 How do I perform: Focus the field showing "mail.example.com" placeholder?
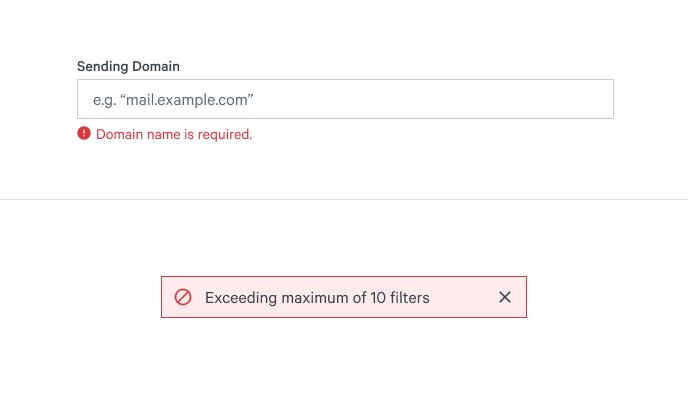point(345,99)
